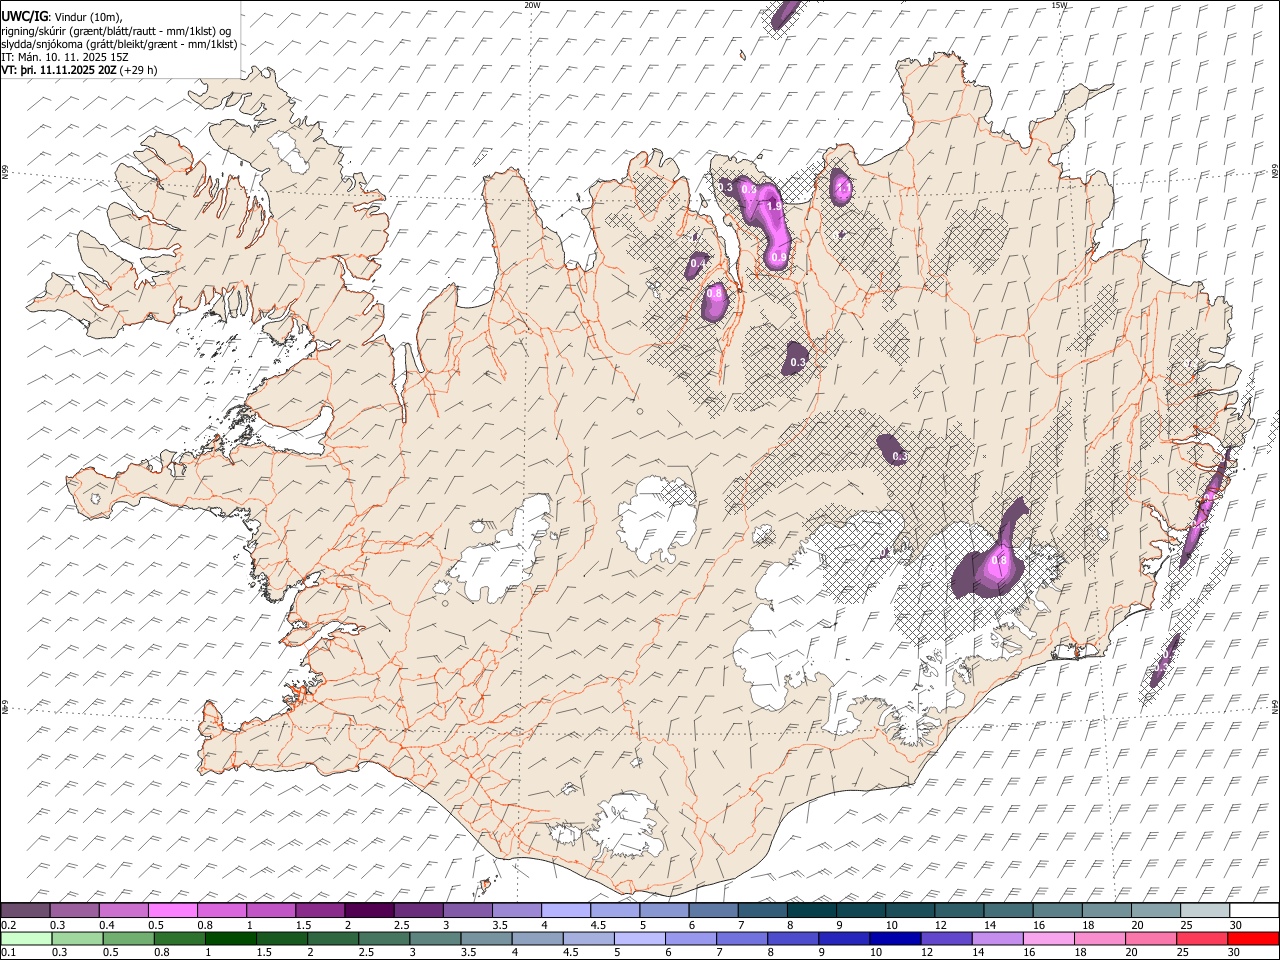Select the valid time 'VT: þri. 11.11.2025 20Z'
The width and height of the screenshot is (1280, 960).
pos(59,71)
